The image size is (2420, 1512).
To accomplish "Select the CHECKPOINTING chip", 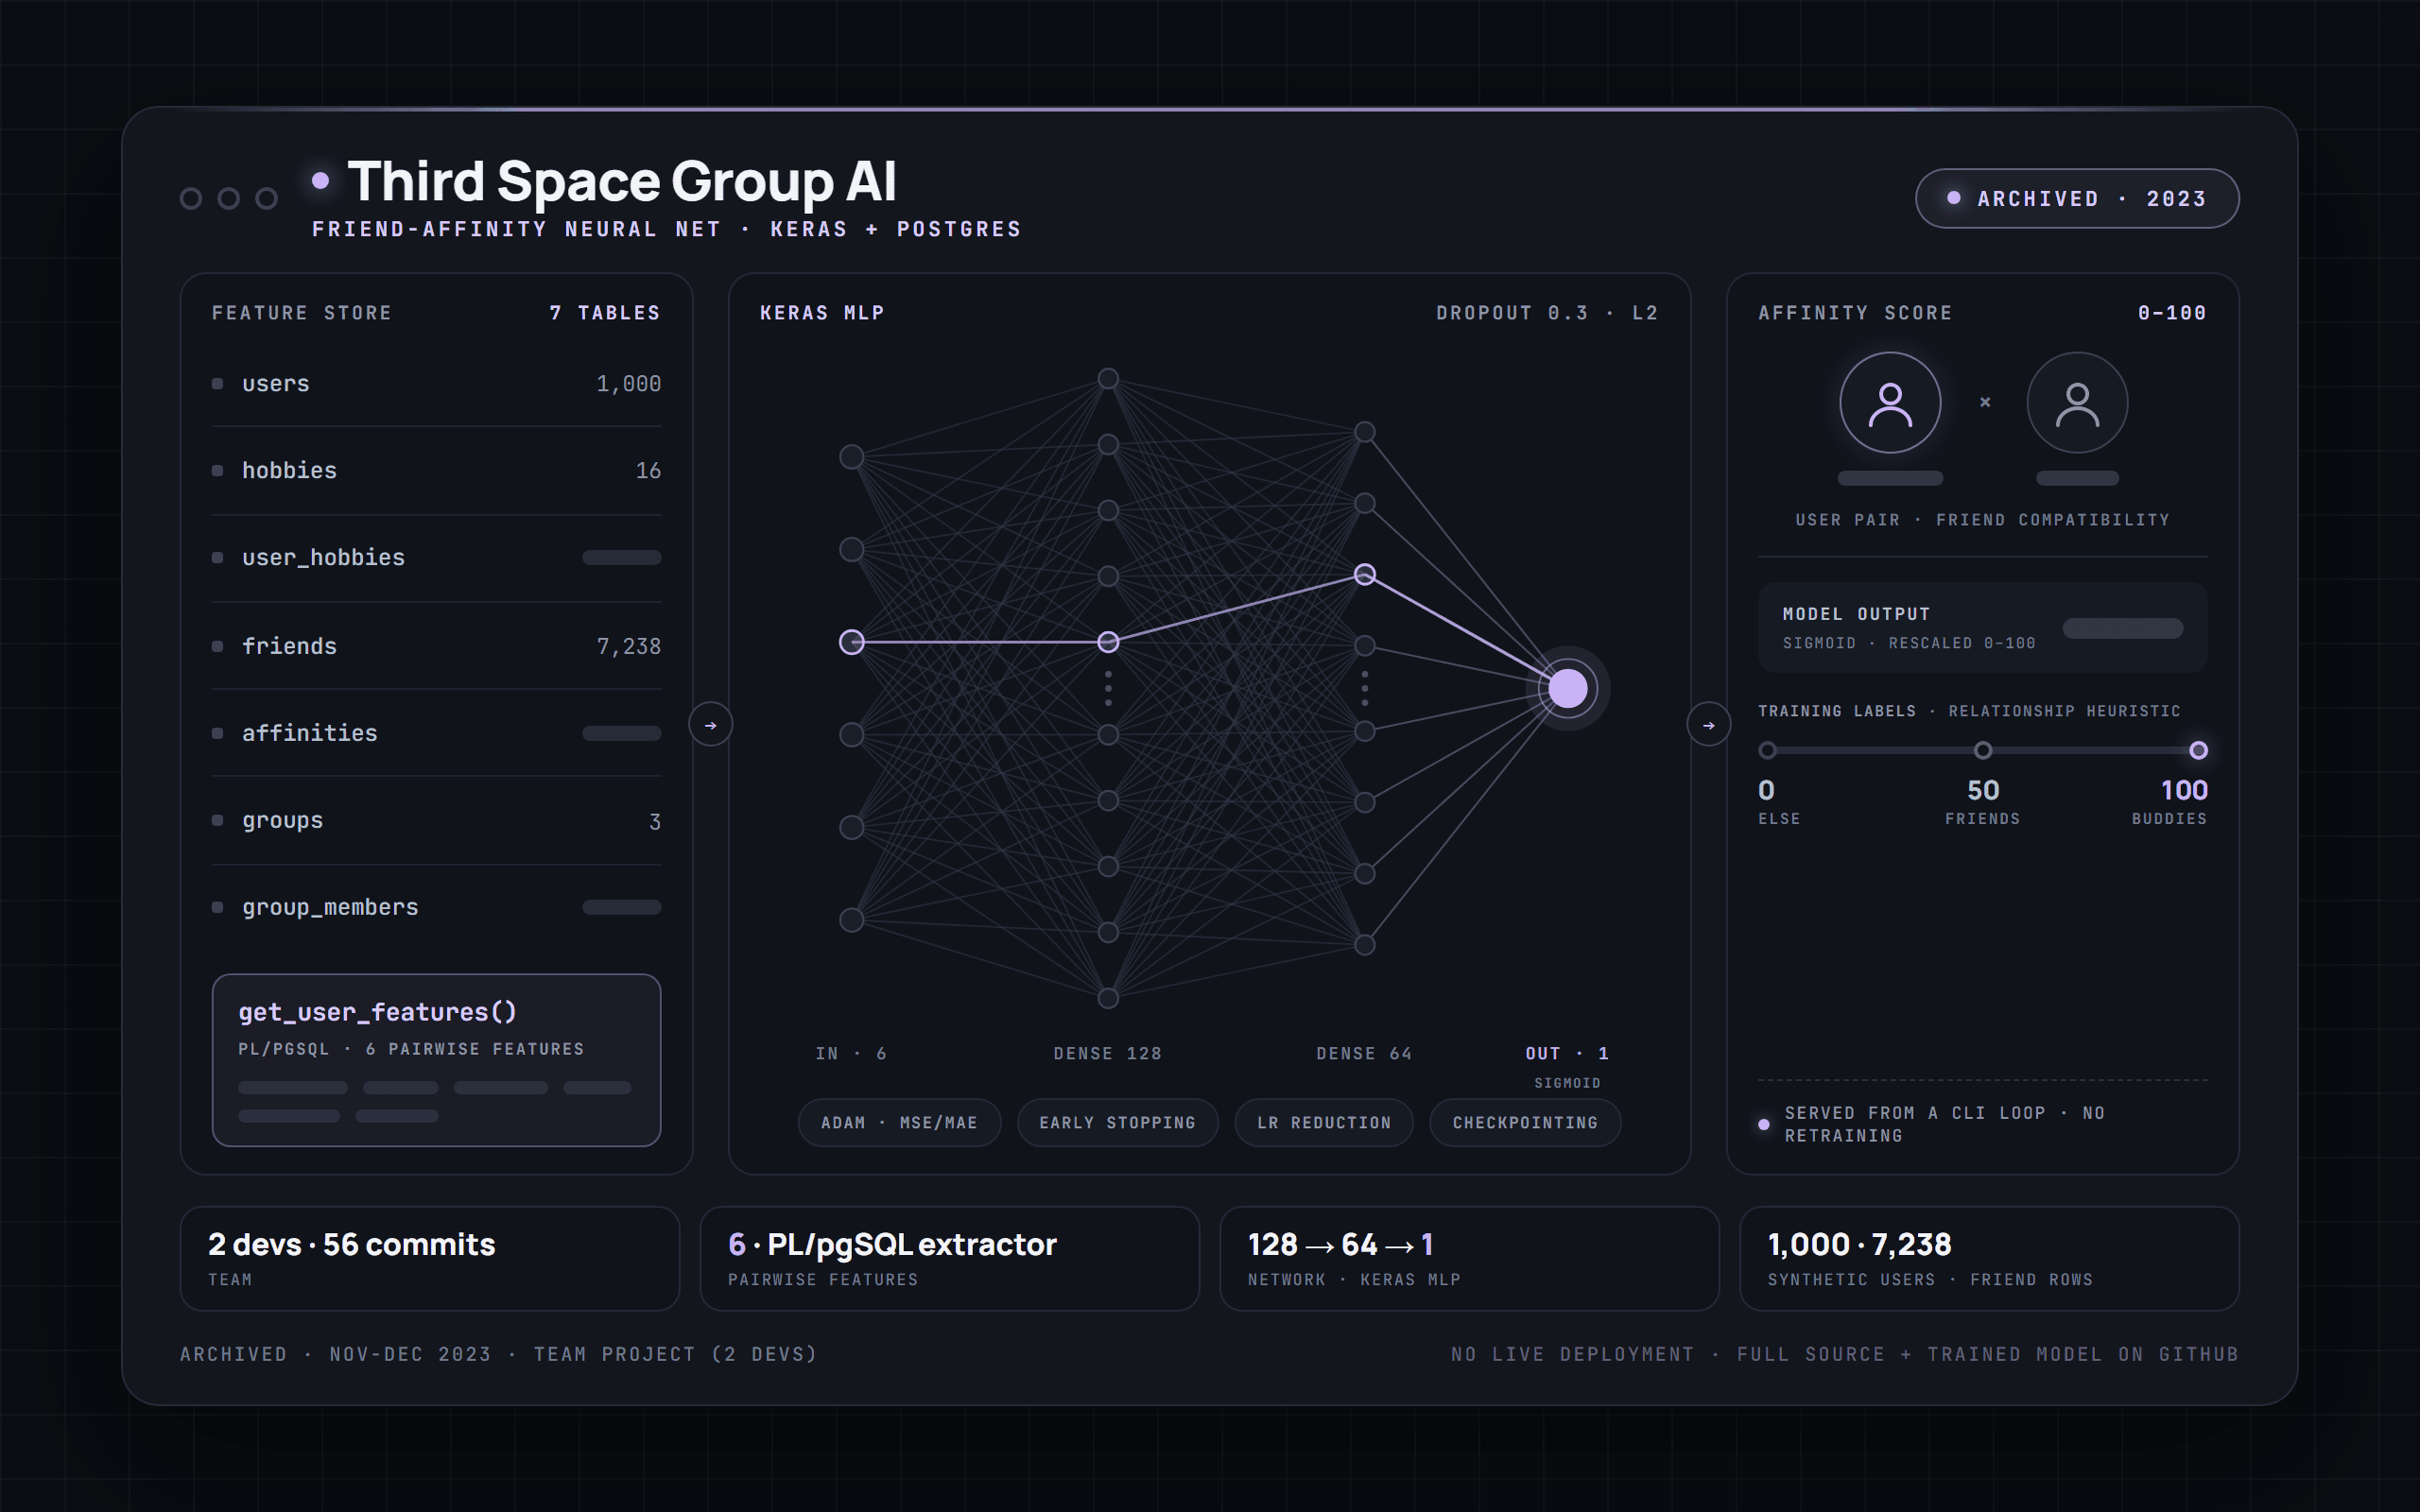I will tap(1525, 1123).
